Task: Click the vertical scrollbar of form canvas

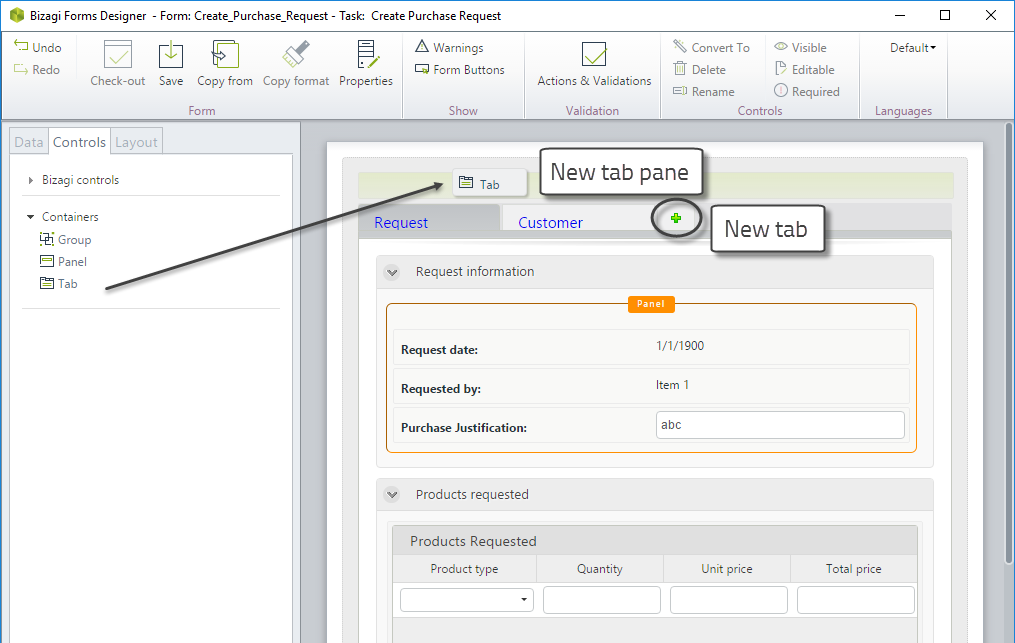Action: coord(1009,343)
